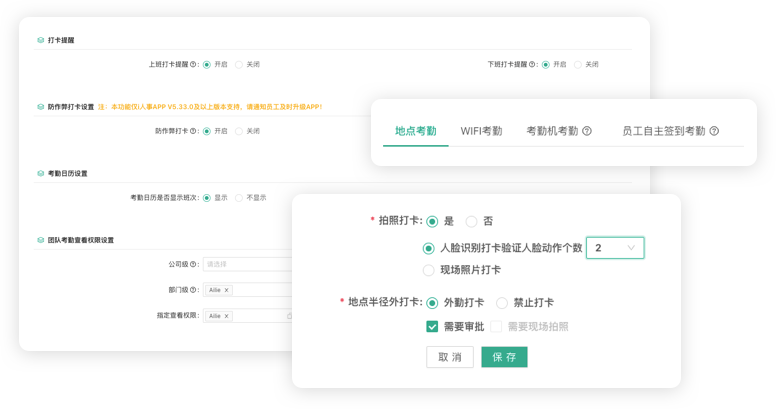This screenshot has width=776, height=409.
Task: Switch to the 地点考勤 tab
Action: (x=415, y=131)
